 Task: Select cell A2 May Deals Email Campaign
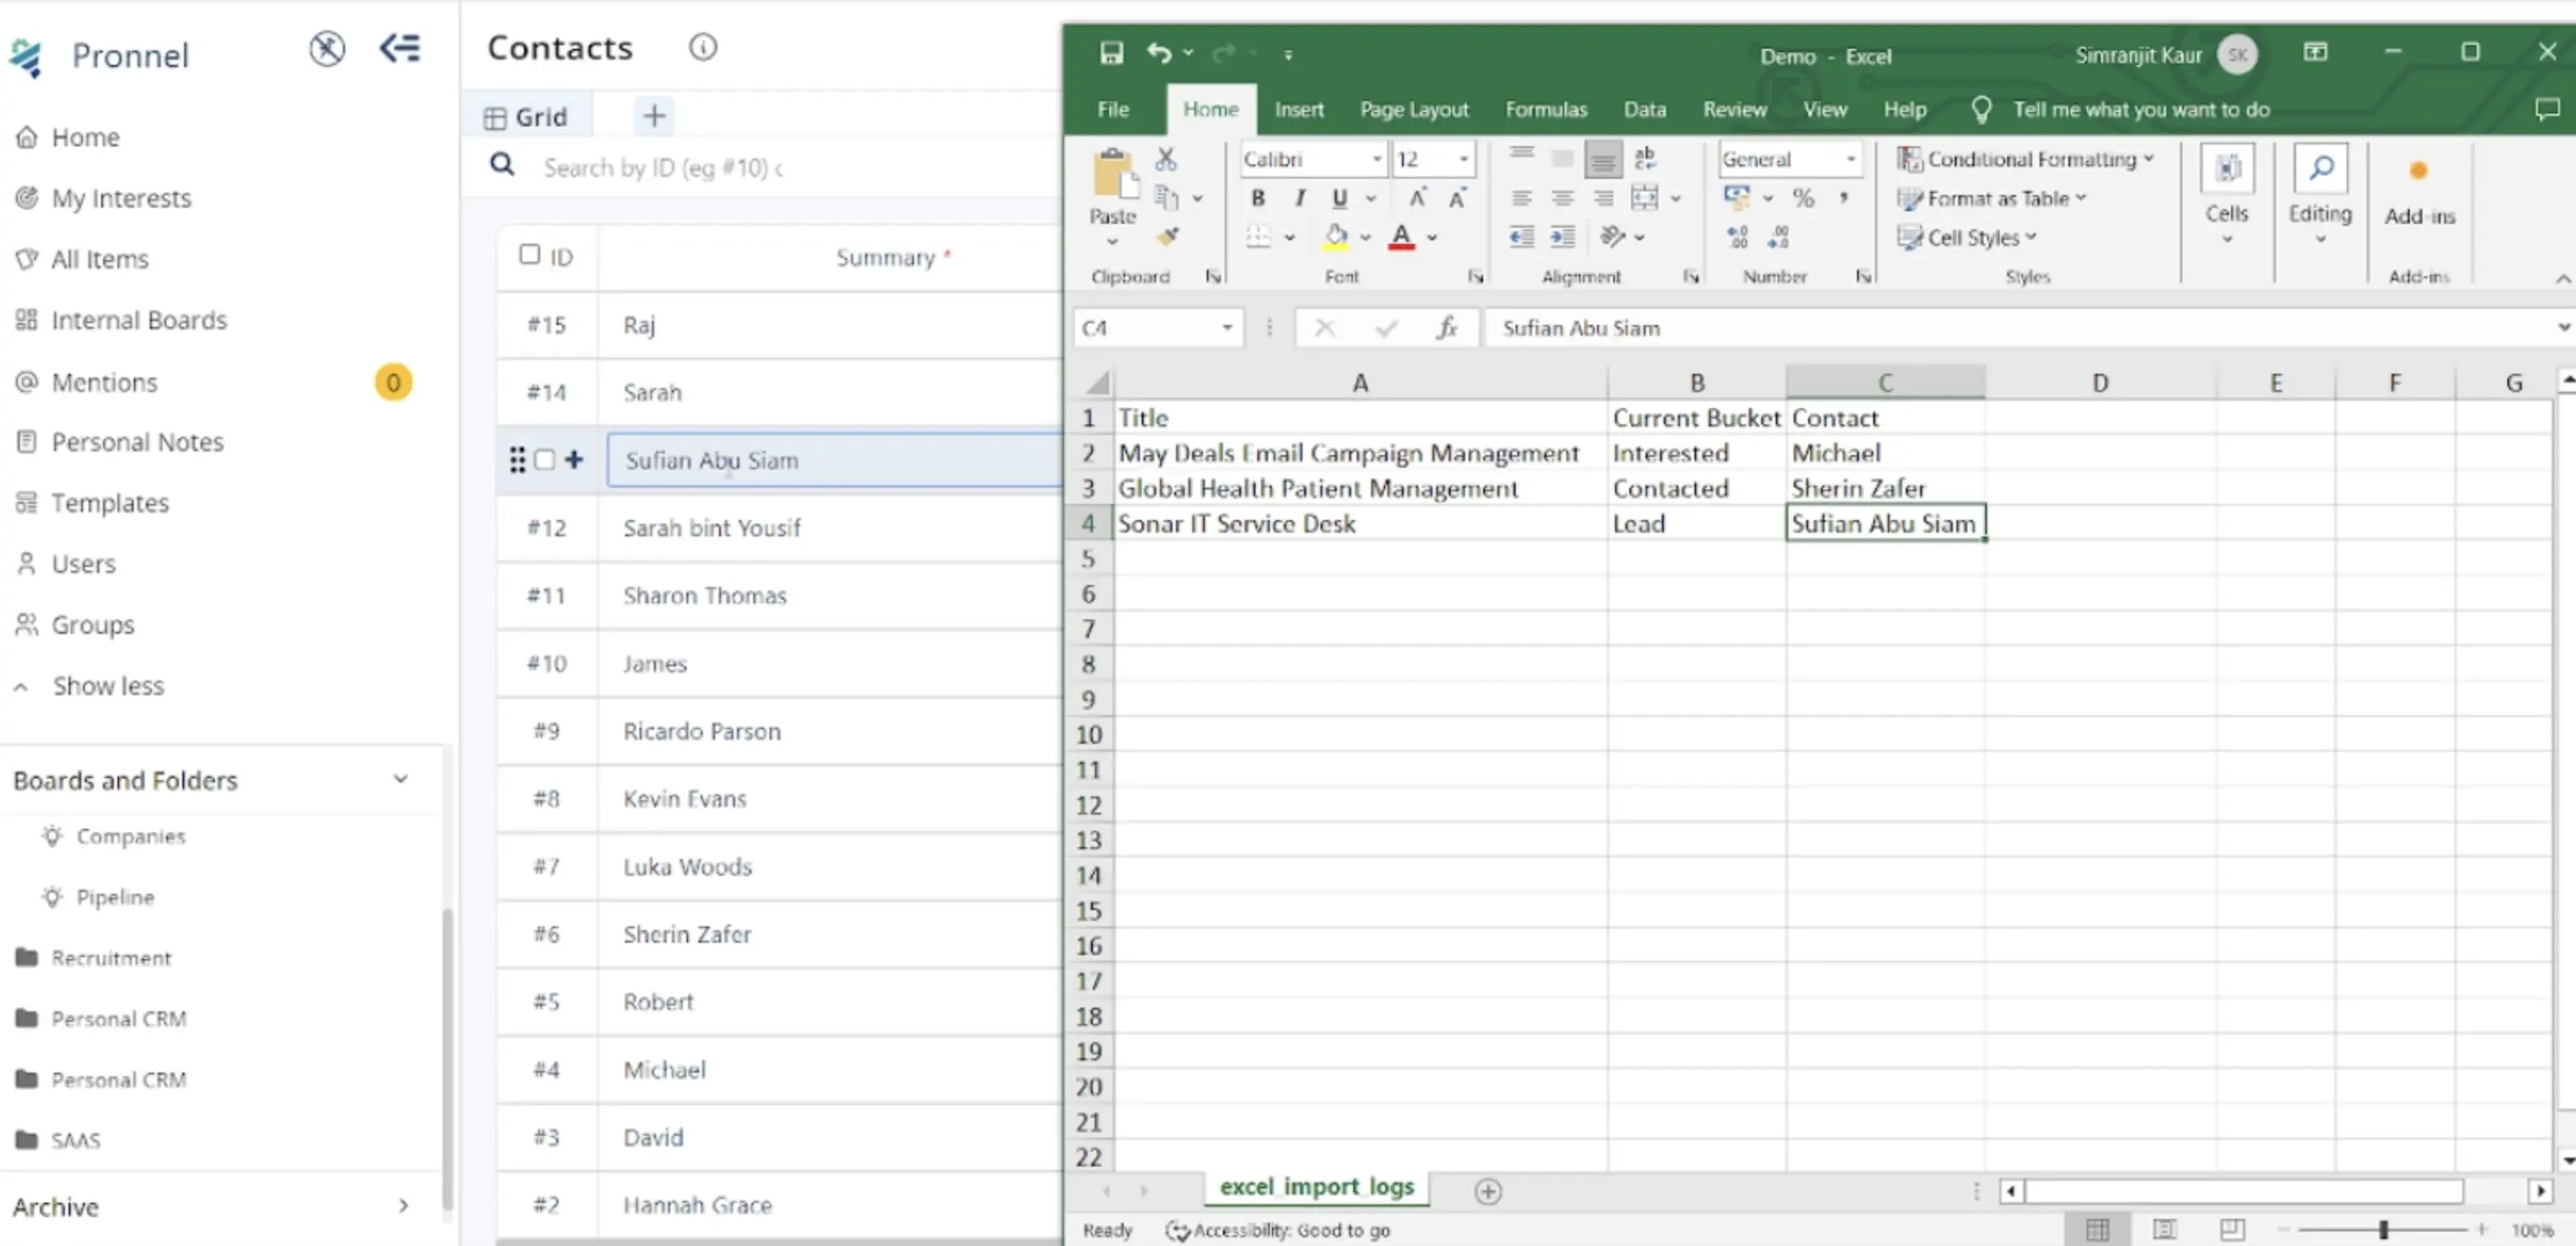coord(1360,453)
